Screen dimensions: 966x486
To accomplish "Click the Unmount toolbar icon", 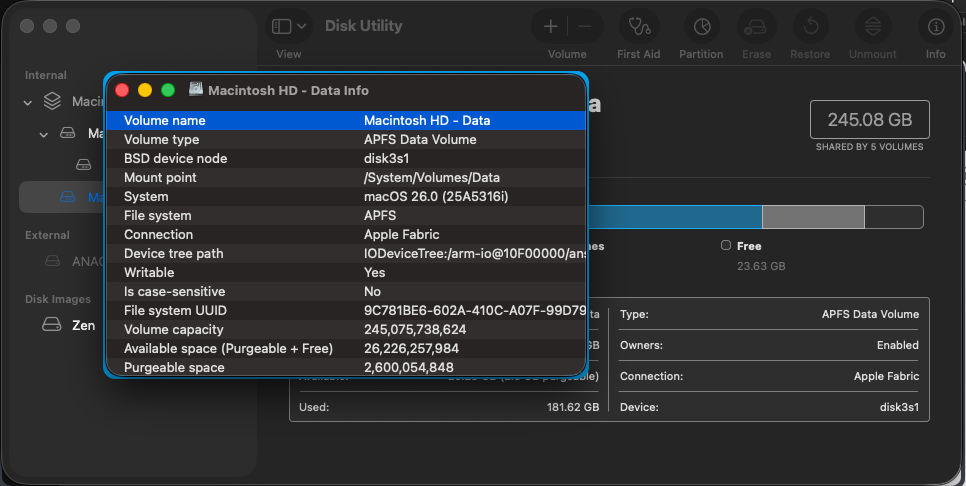I will 873,26.
